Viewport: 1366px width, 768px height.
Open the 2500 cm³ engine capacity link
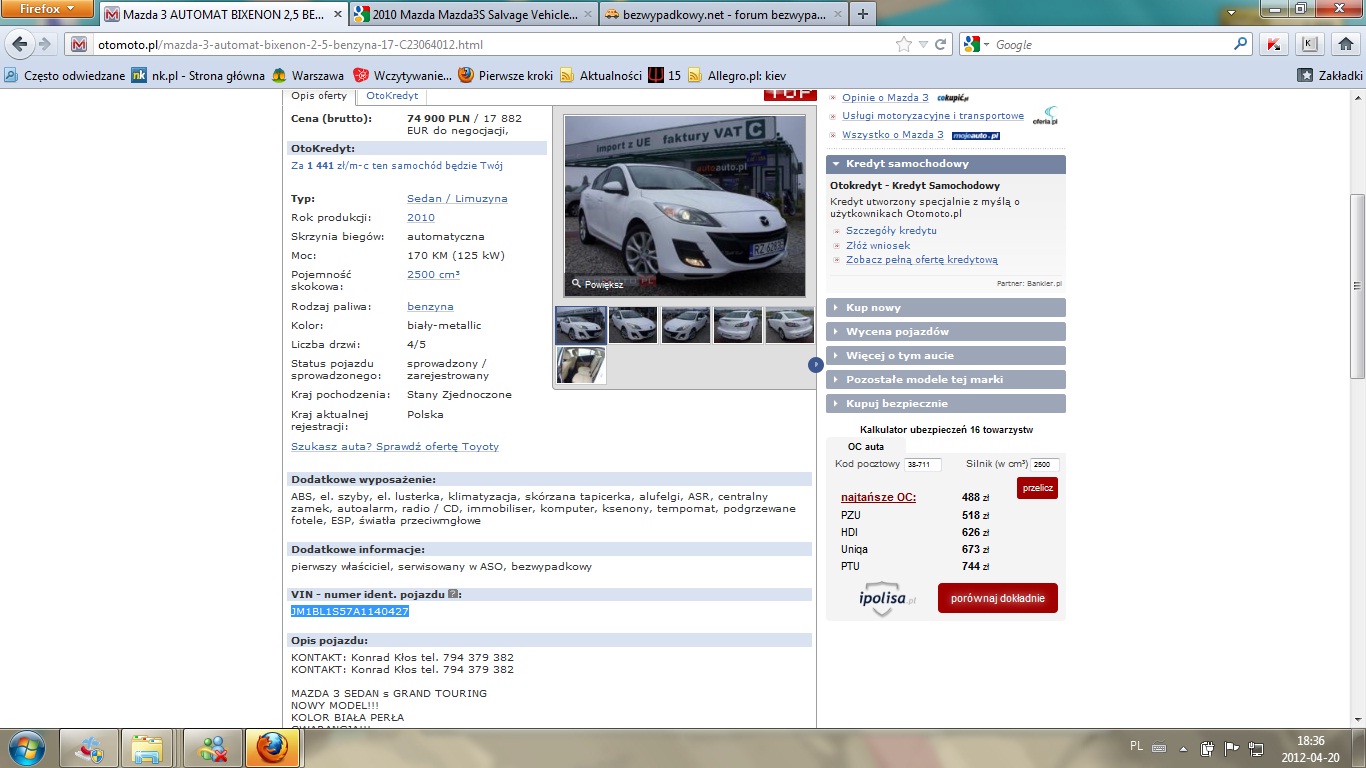433,274
